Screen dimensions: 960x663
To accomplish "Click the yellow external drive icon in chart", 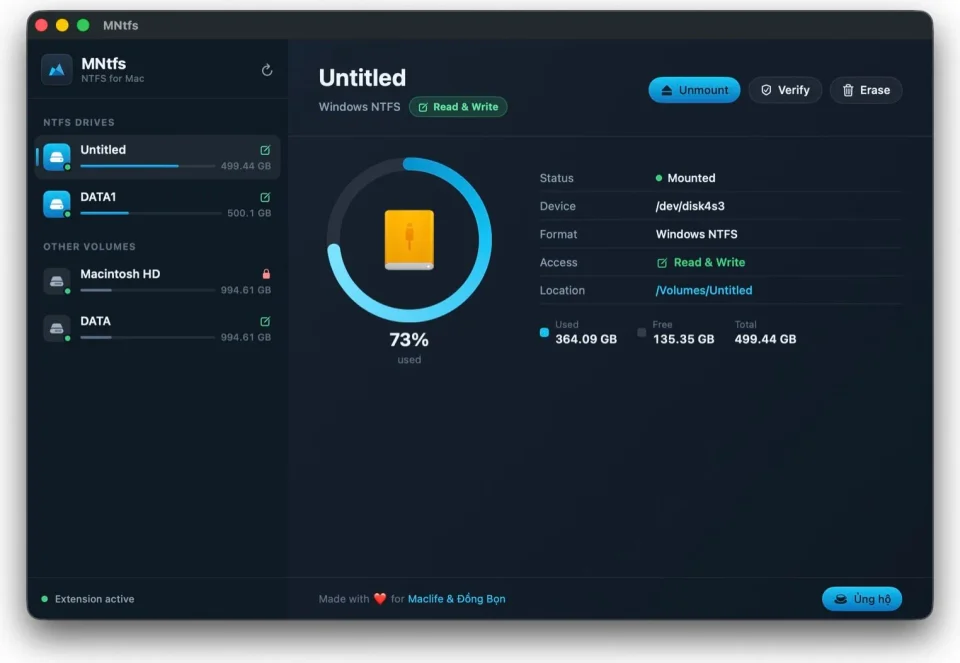I will point(409,240).
